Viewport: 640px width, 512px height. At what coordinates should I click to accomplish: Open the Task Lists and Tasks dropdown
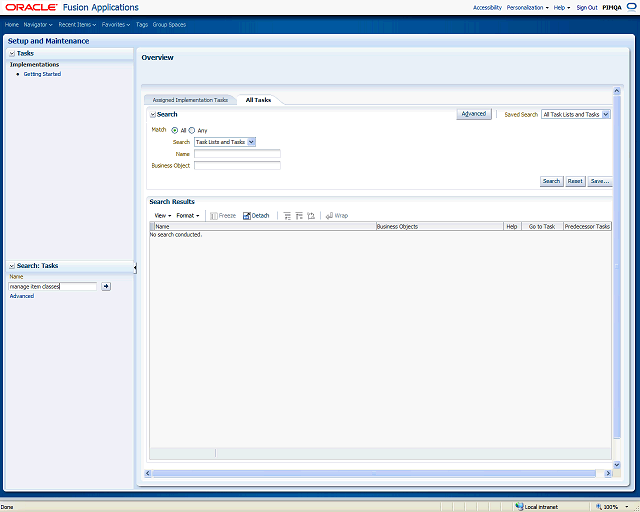[x=251, y=142]
